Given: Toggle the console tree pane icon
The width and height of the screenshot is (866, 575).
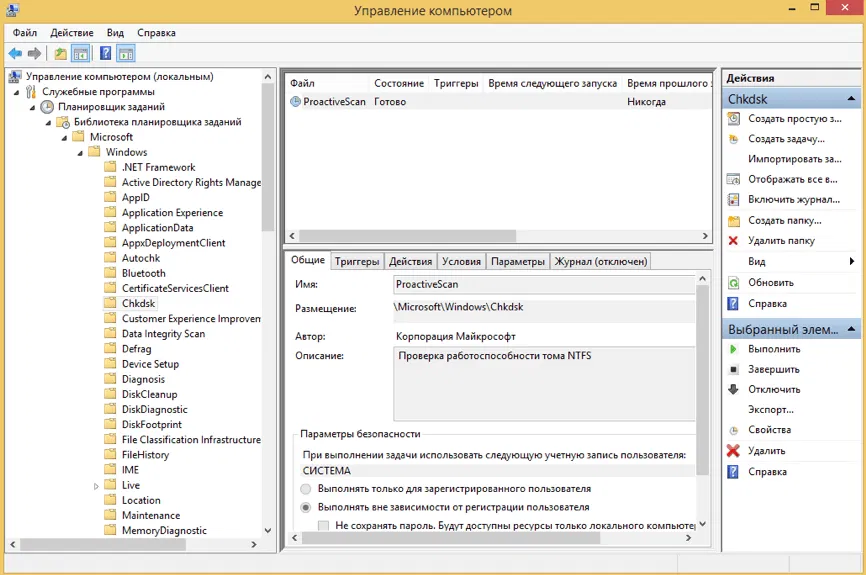Looking at the screenshot, I should [x=81, y=54].
